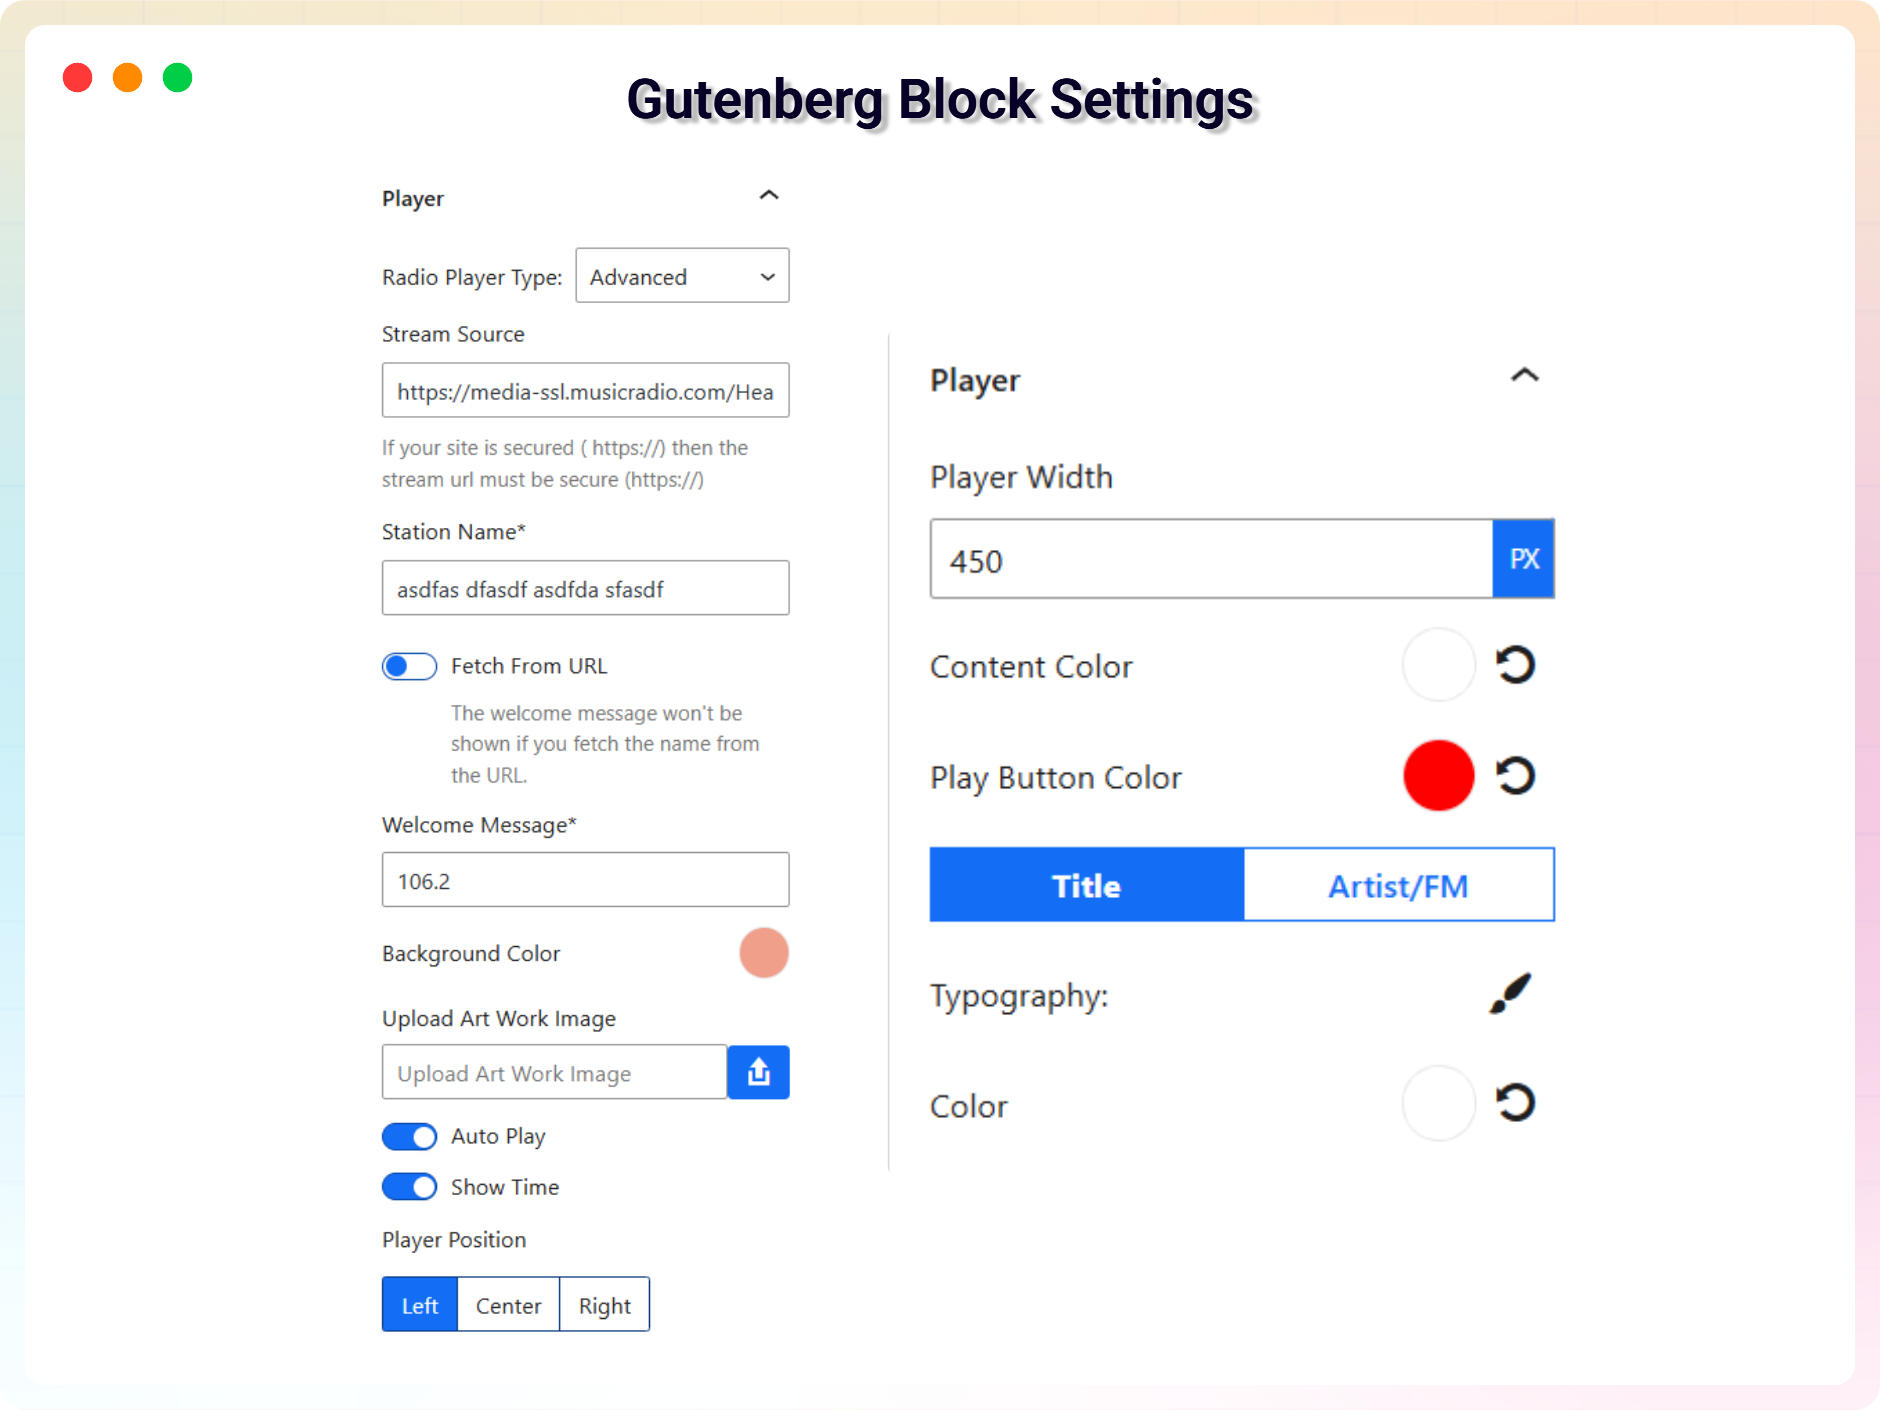The height and width of the screenshot is (1410, 1880).
Task: Click the PX unit button beside Player Width
Action: (1524, 559)
